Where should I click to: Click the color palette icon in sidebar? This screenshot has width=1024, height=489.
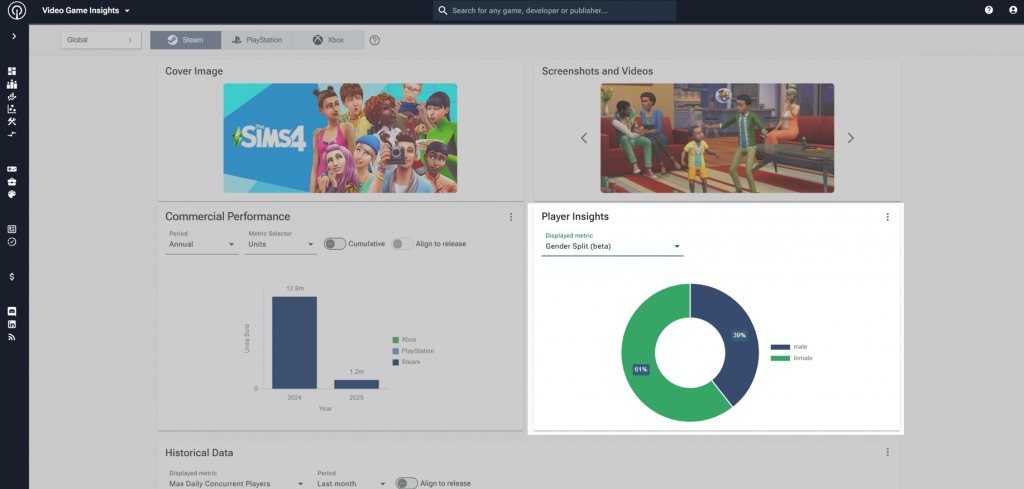(13, 195)
